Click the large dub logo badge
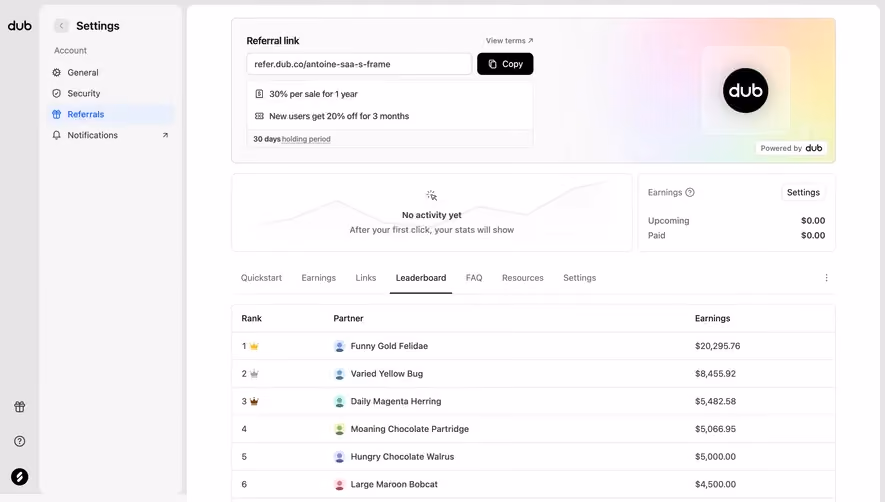The image size is (885, 502). [x=746, y=90]
